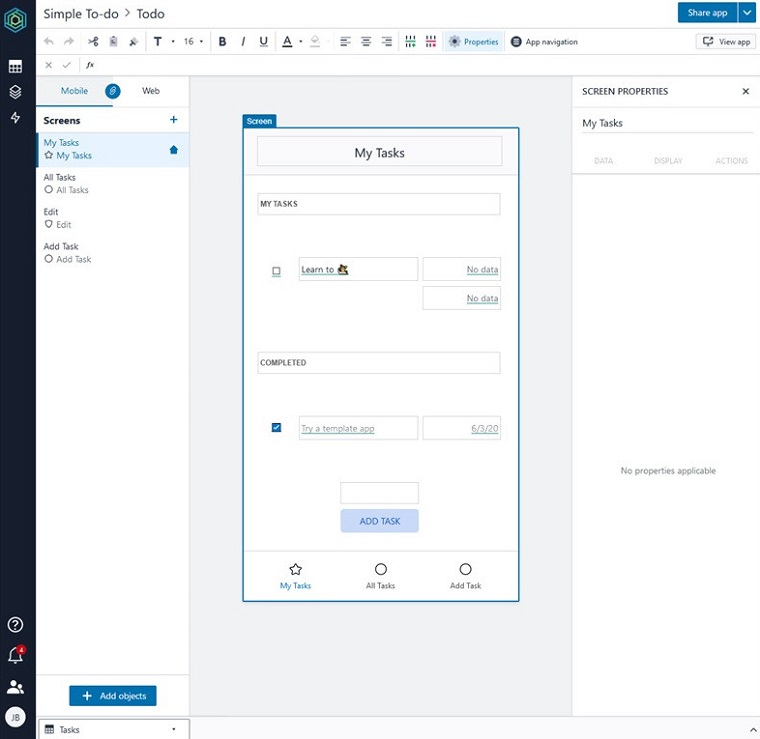Toggle bold formatting
The height and width of the screenshot is (739, 760).
(x=222, y=42)
